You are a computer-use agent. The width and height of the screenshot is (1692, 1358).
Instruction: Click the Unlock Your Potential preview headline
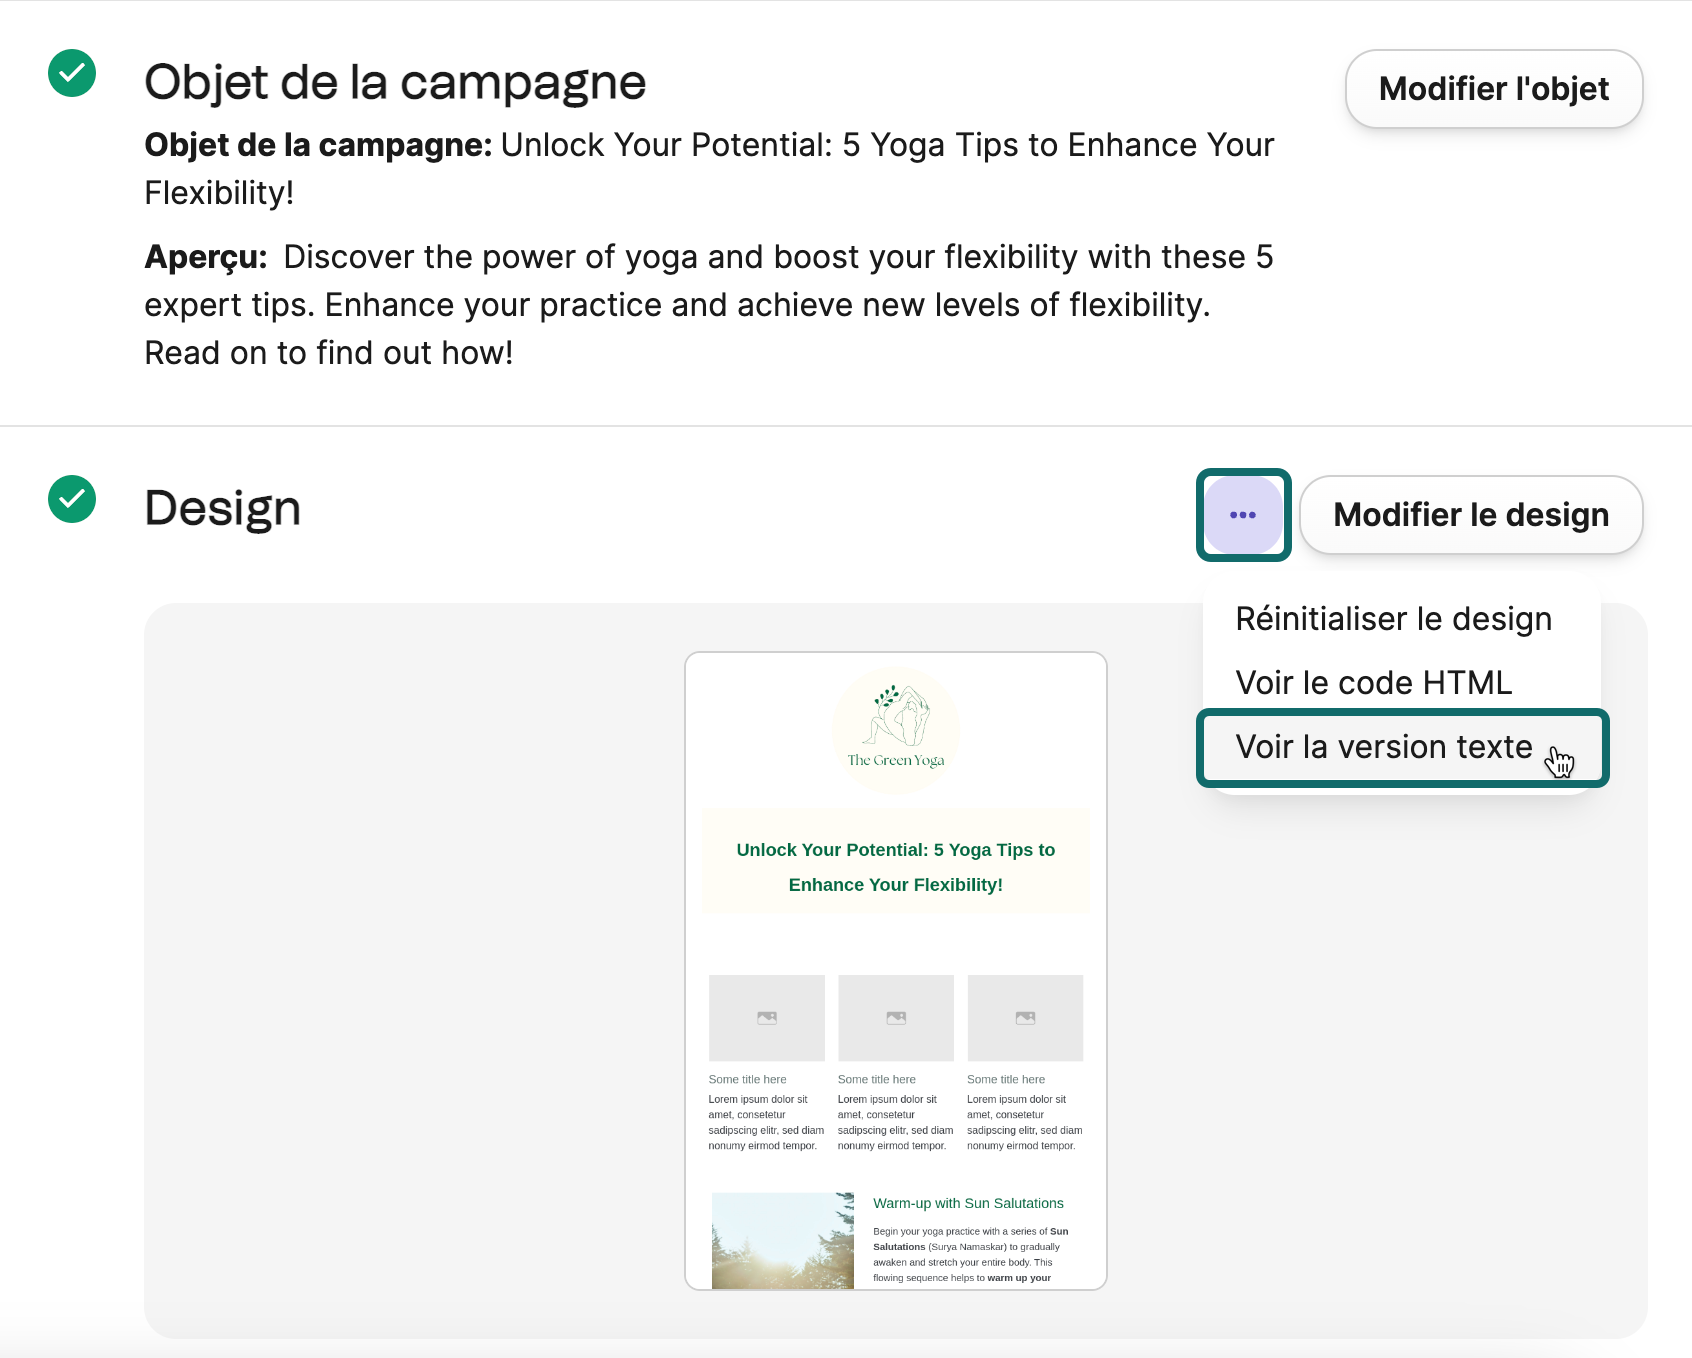click(896, 867)
